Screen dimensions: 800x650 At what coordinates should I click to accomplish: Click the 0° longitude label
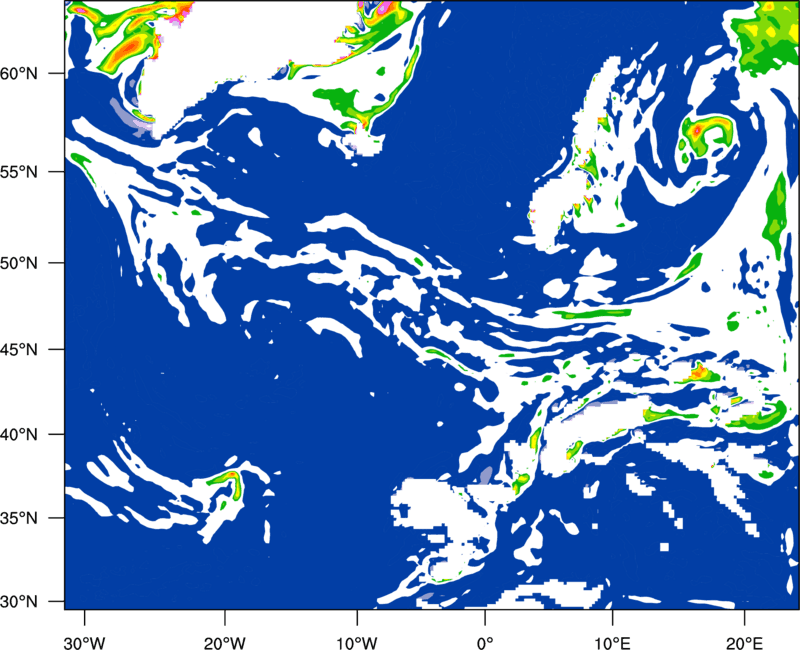pyautogui.click(x=485, y=643)
